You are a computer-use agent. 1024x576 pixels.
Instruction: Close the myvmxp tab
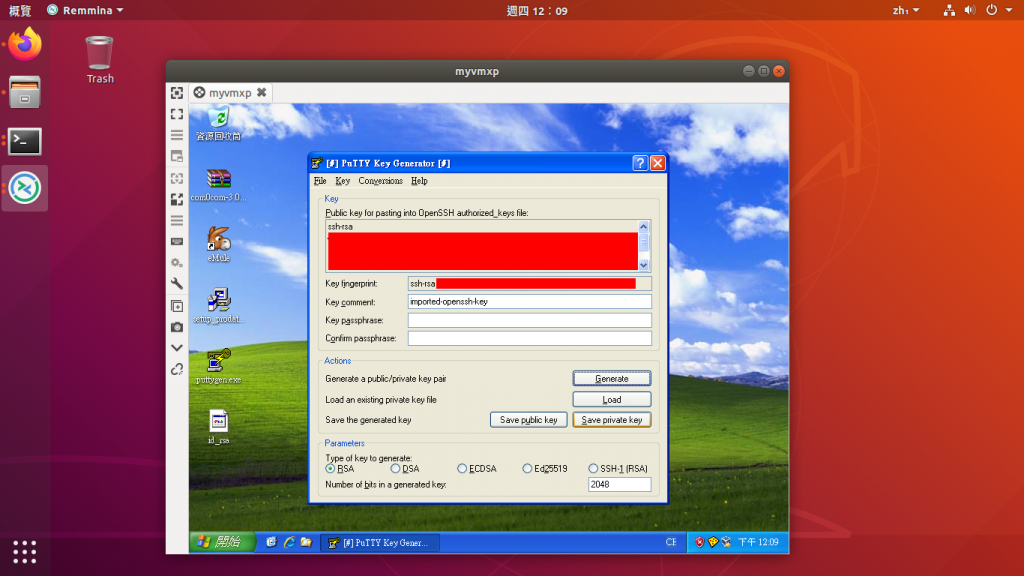(x=262, y=93)
